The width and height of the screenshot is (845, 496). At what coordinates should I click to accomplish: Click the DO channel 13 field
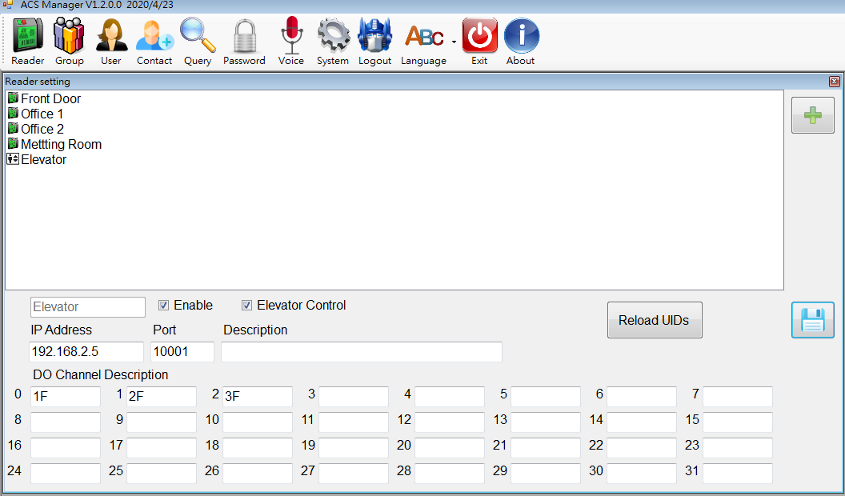[x=545, y=422]
